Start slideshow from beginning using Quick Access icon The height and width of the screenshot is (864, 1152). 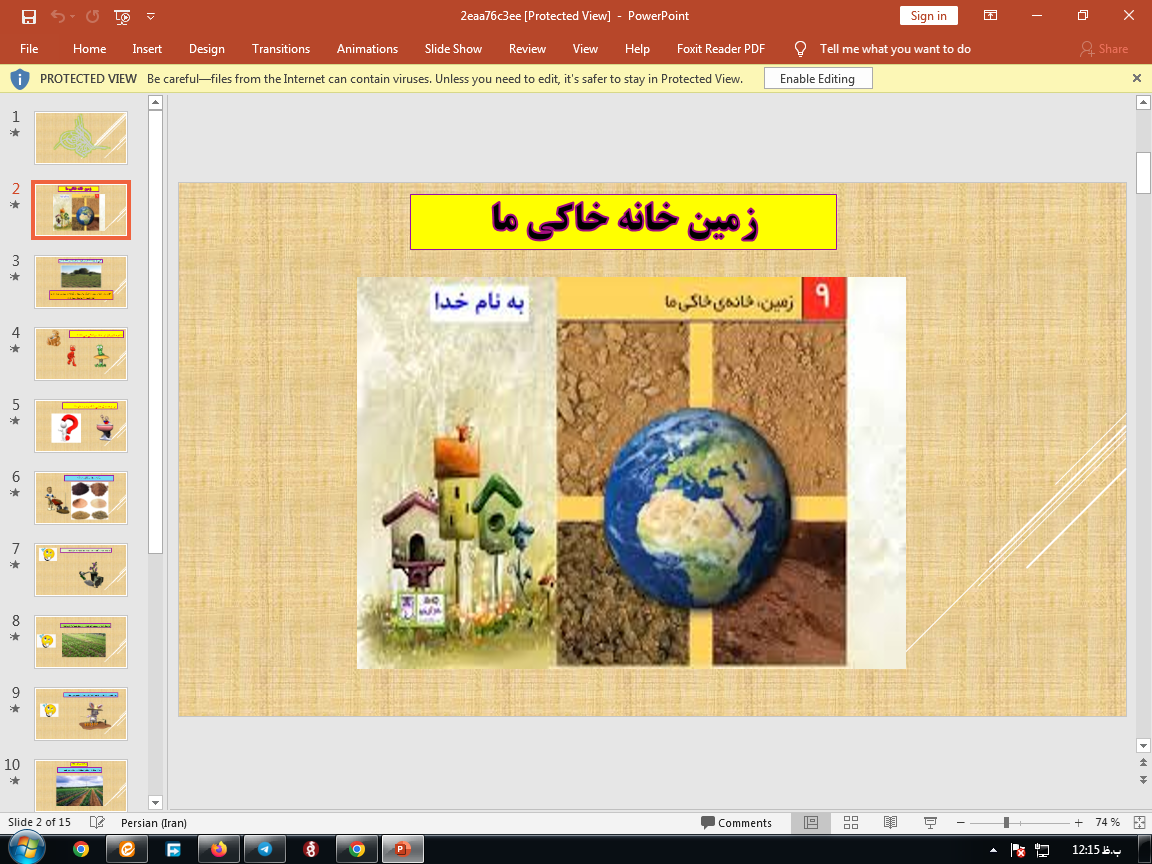tap(120, 16)
